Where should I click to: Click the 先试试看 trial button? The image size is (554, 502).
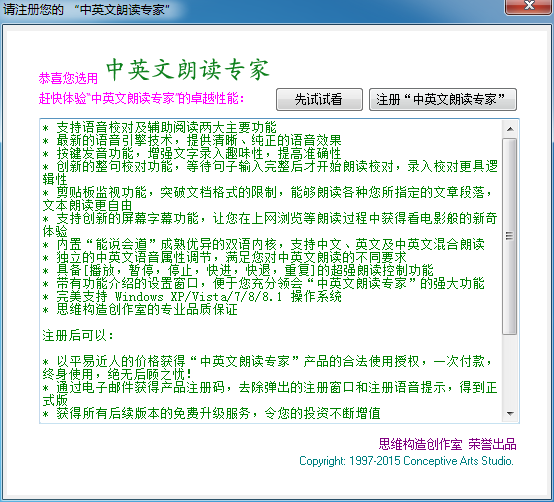pos(319,99)
